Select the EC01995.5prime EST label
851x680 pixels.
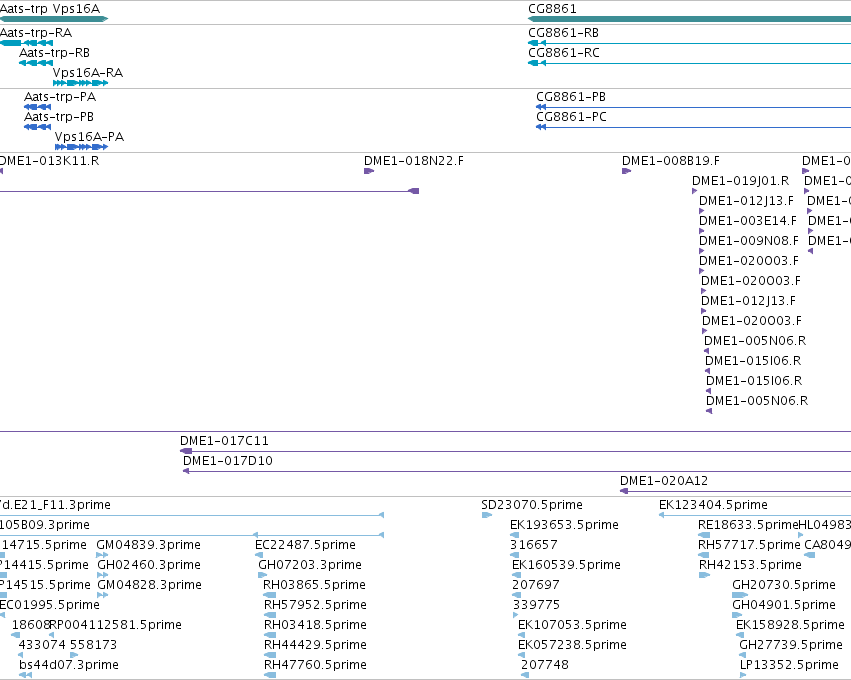click(50, 605)
